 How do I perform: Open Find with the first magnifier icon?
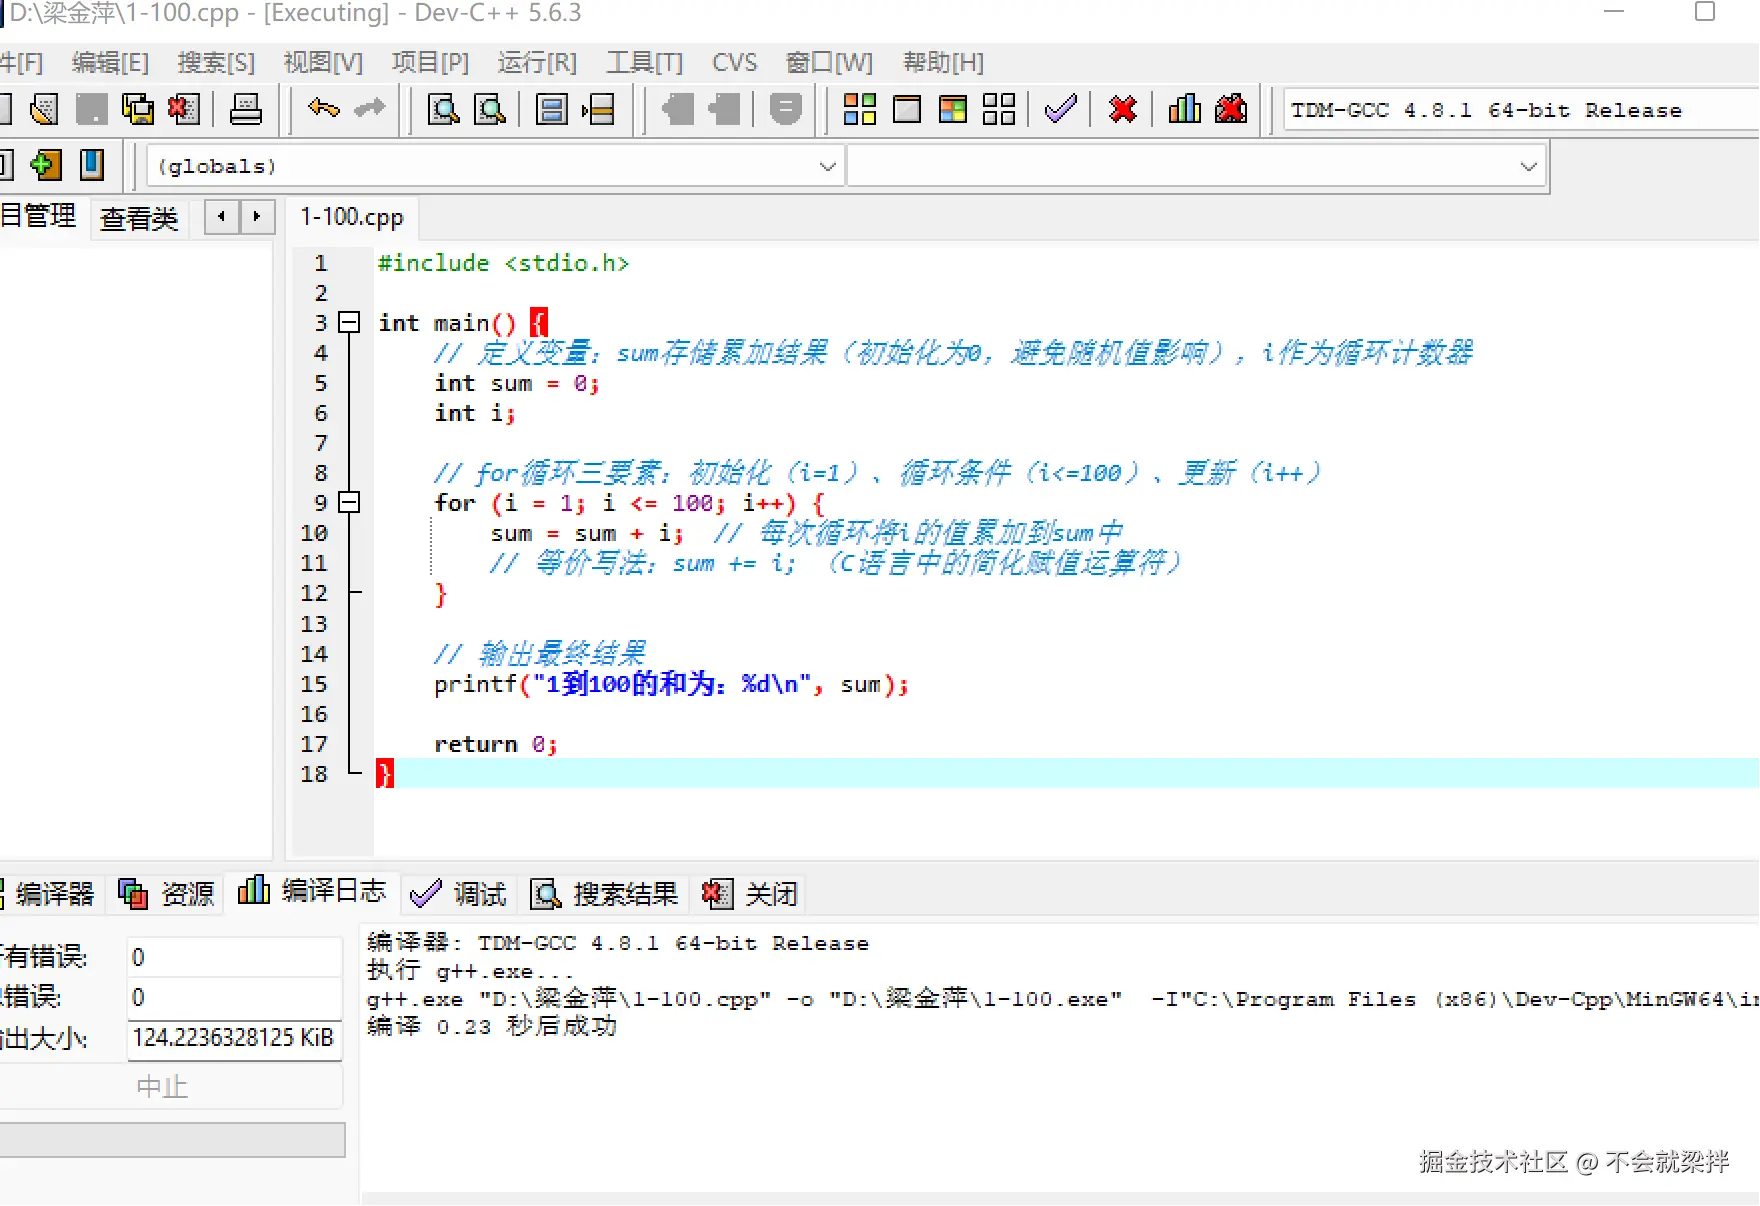tap(443, 109)
